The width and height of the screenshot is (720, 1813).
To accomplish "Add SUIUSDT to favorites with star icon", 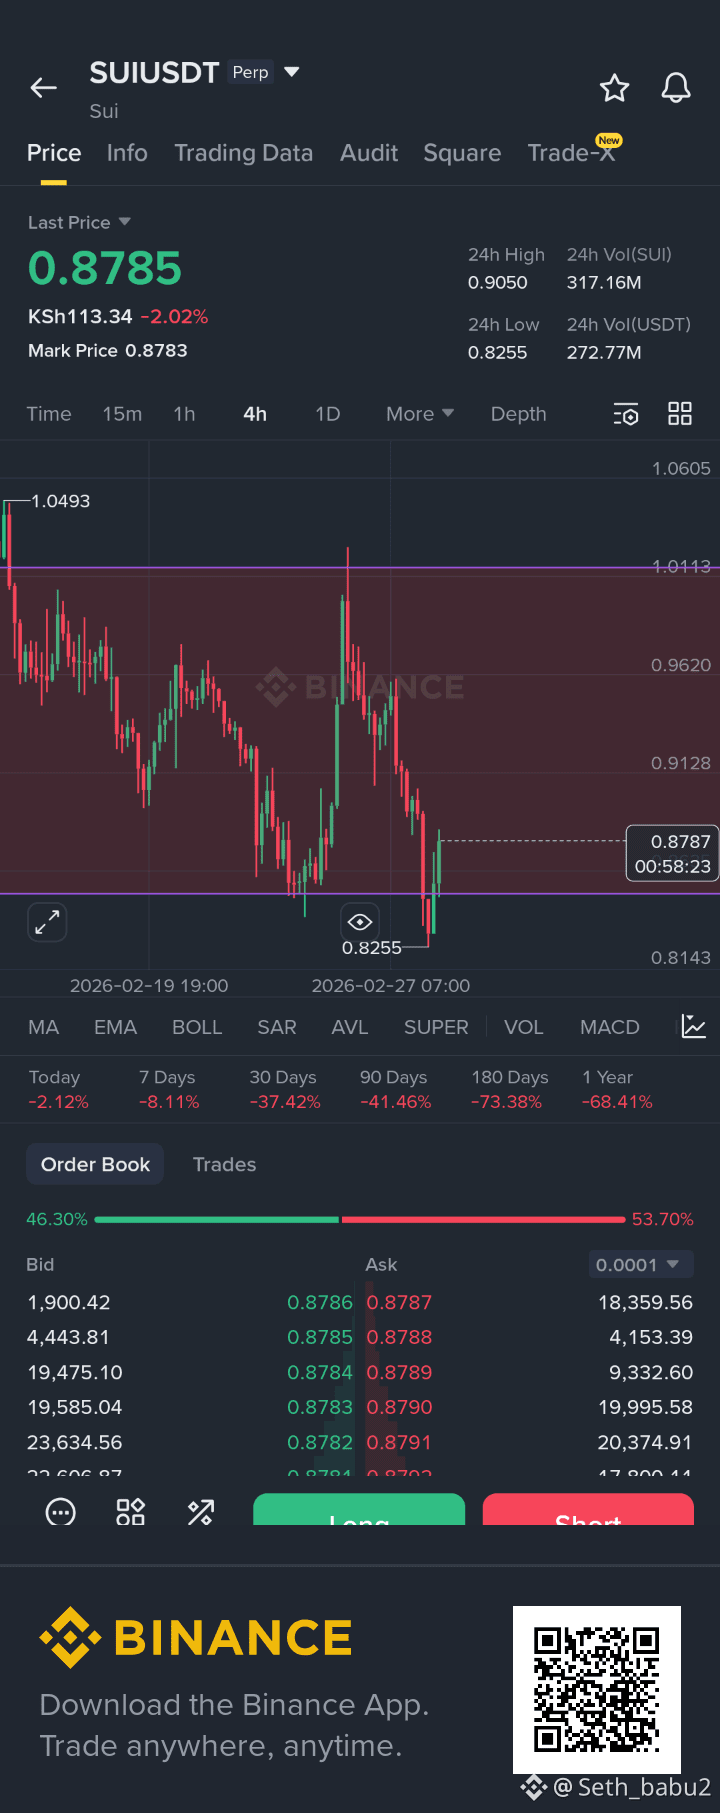I will point(614,88).
